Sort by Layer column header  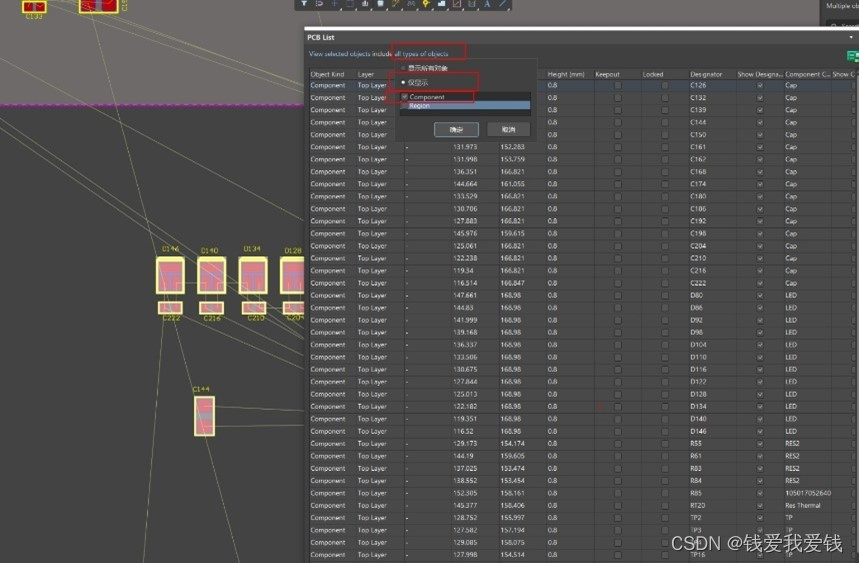point(366,74)
